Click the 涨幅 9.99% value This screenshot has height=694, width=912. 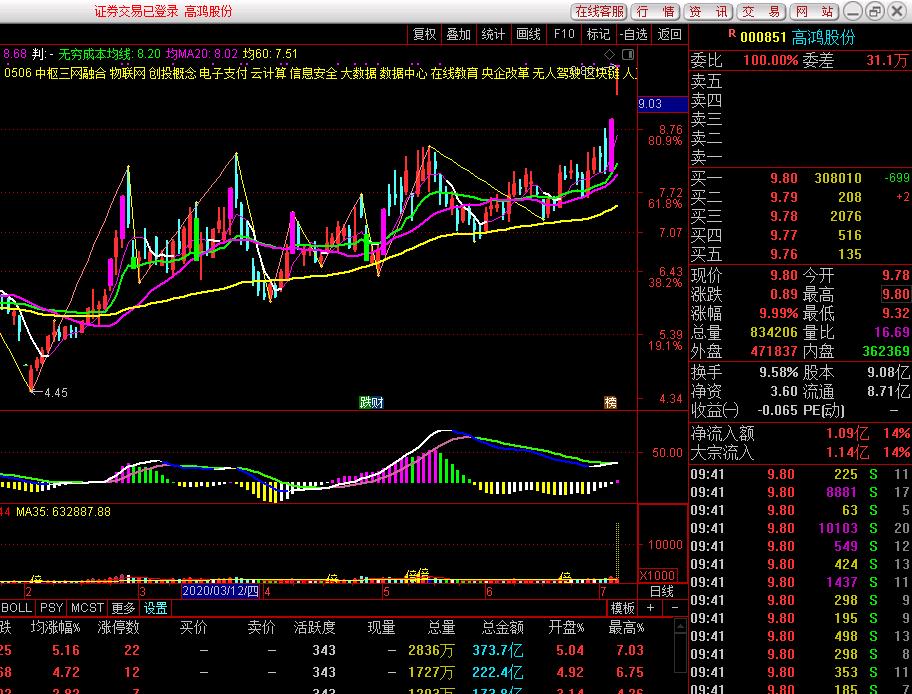pos(778,314)
